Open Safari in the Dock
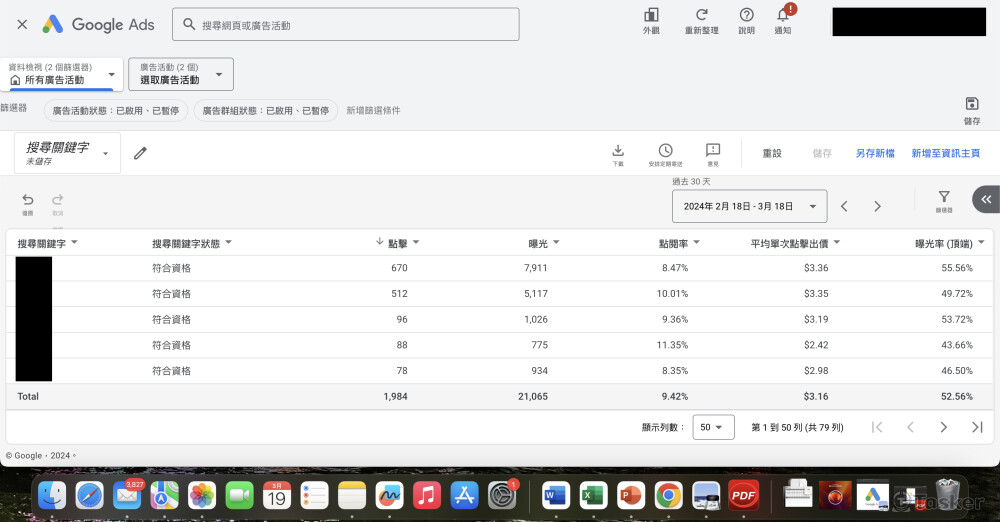The height and width of the screenshot is (522, 1000). [x=89, y=495]
